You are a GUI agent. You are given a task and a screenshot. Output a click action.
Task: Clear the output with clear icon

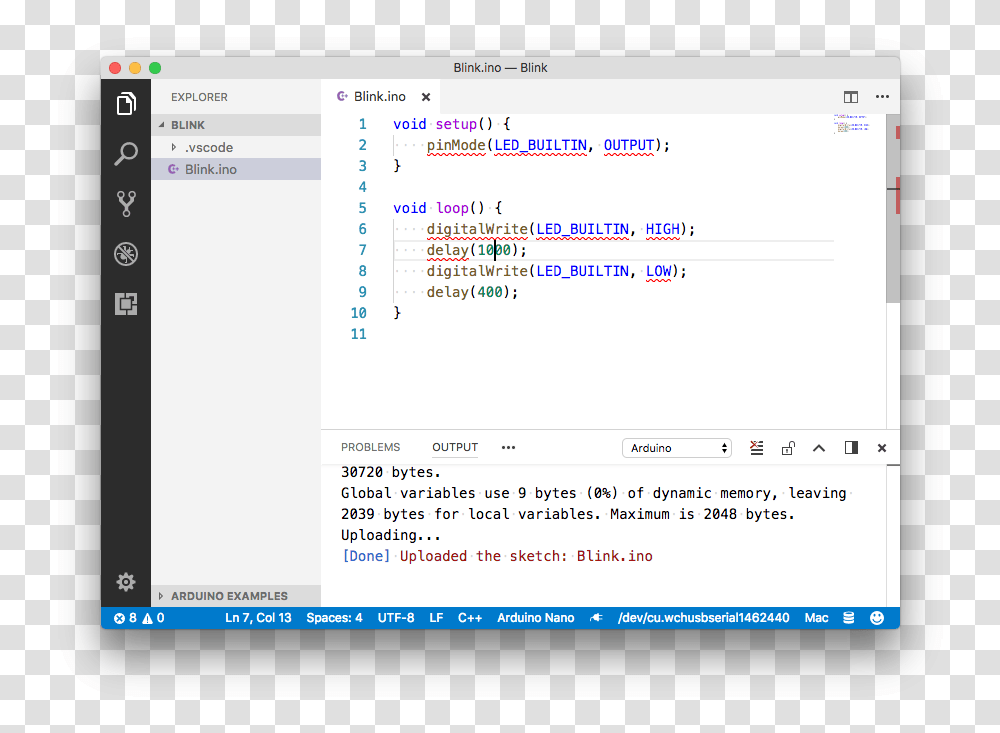(756, 448)
